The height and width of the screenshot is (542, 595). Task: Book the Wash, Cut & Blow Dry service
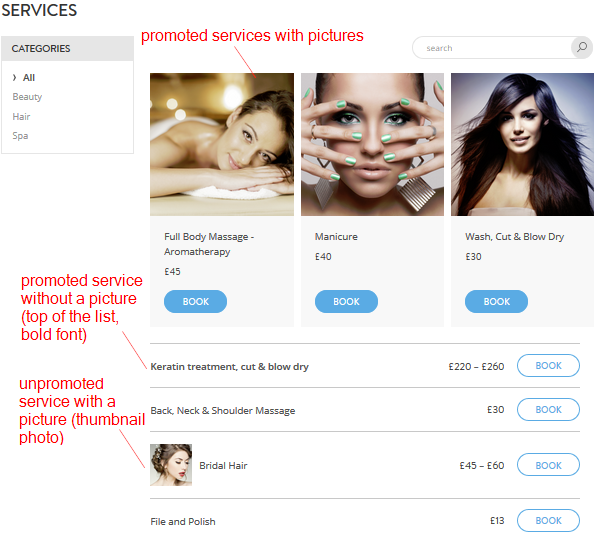496,301
